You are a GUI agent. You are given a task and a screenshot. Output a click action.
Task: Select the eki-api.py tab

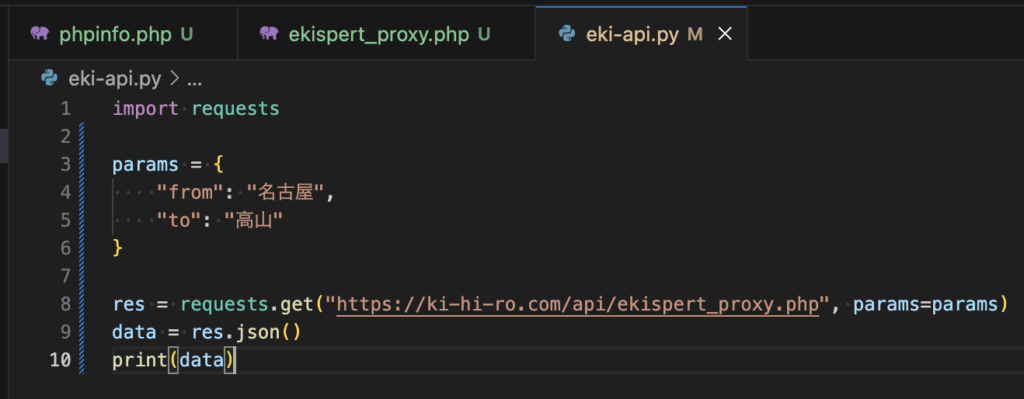641,34
